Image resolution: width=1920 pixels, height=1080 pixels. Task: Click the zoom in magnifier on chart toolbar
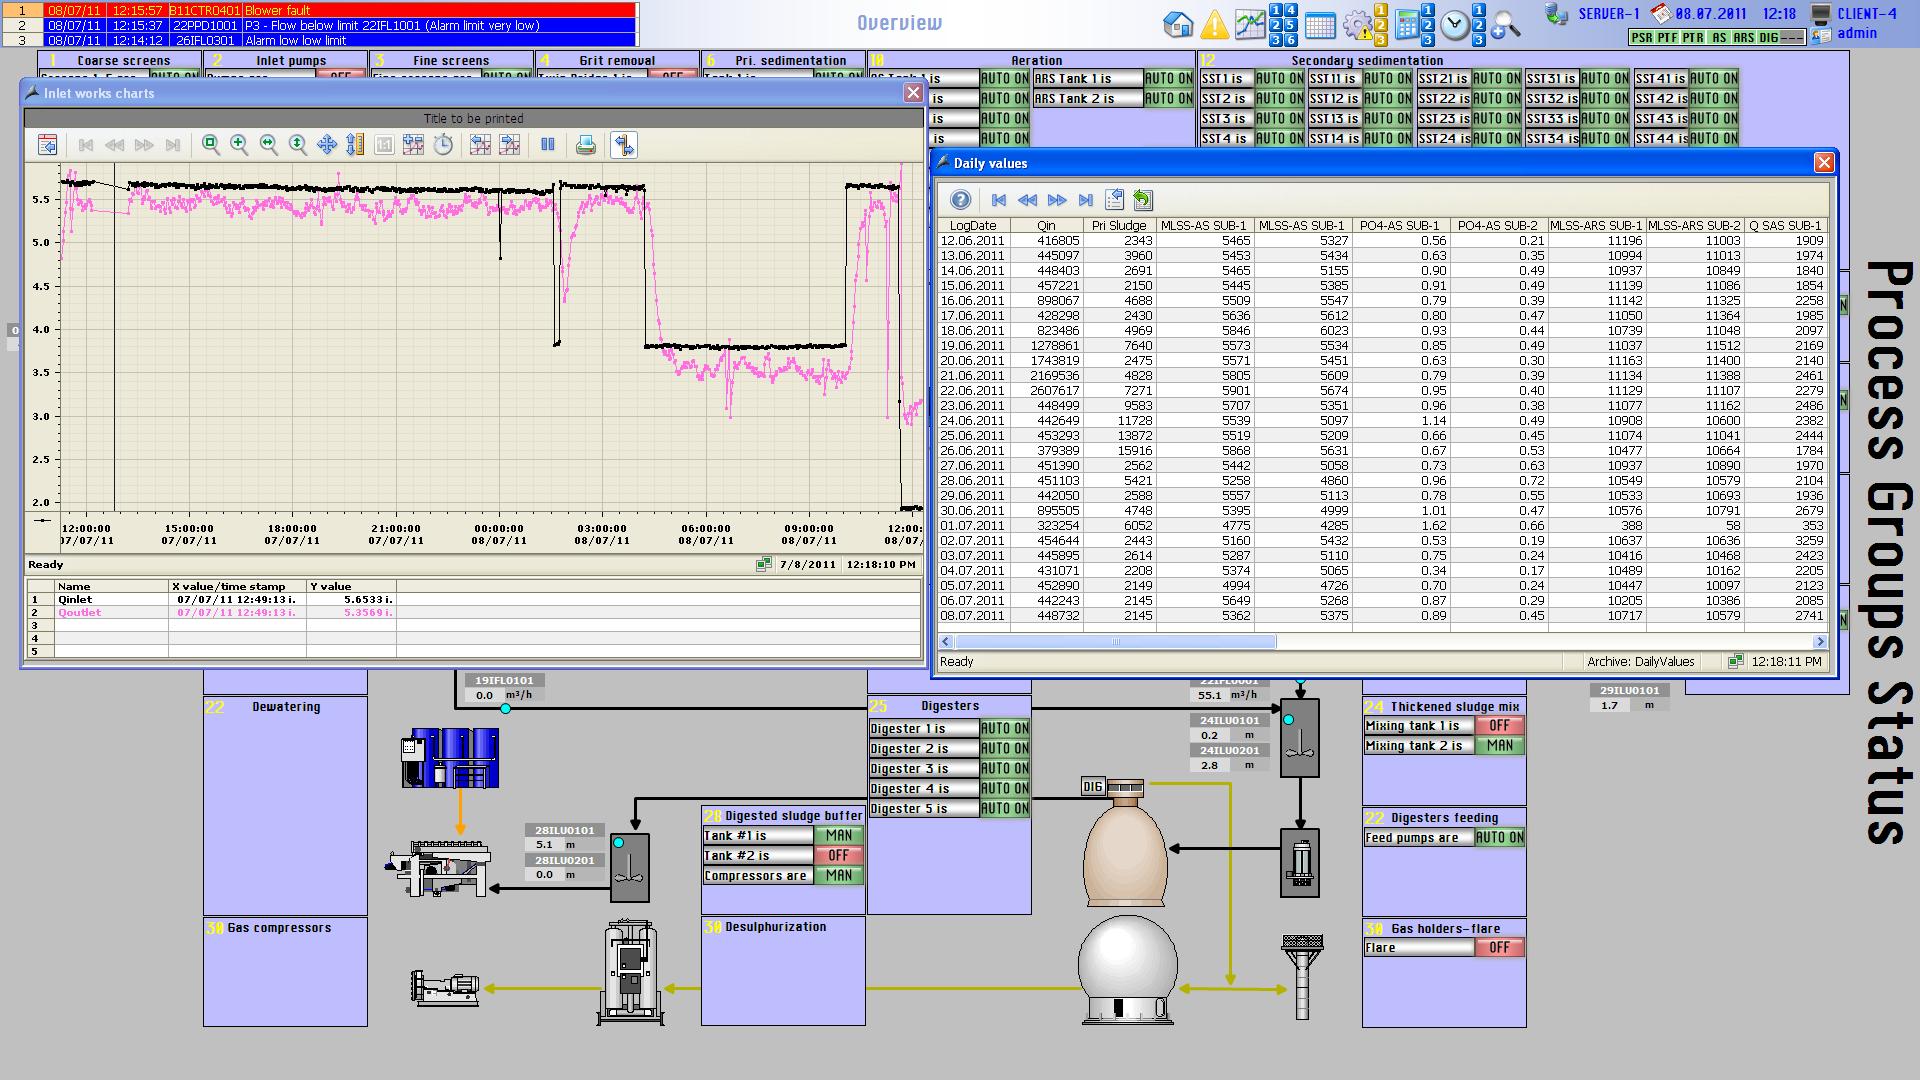[x=239, y=145]
